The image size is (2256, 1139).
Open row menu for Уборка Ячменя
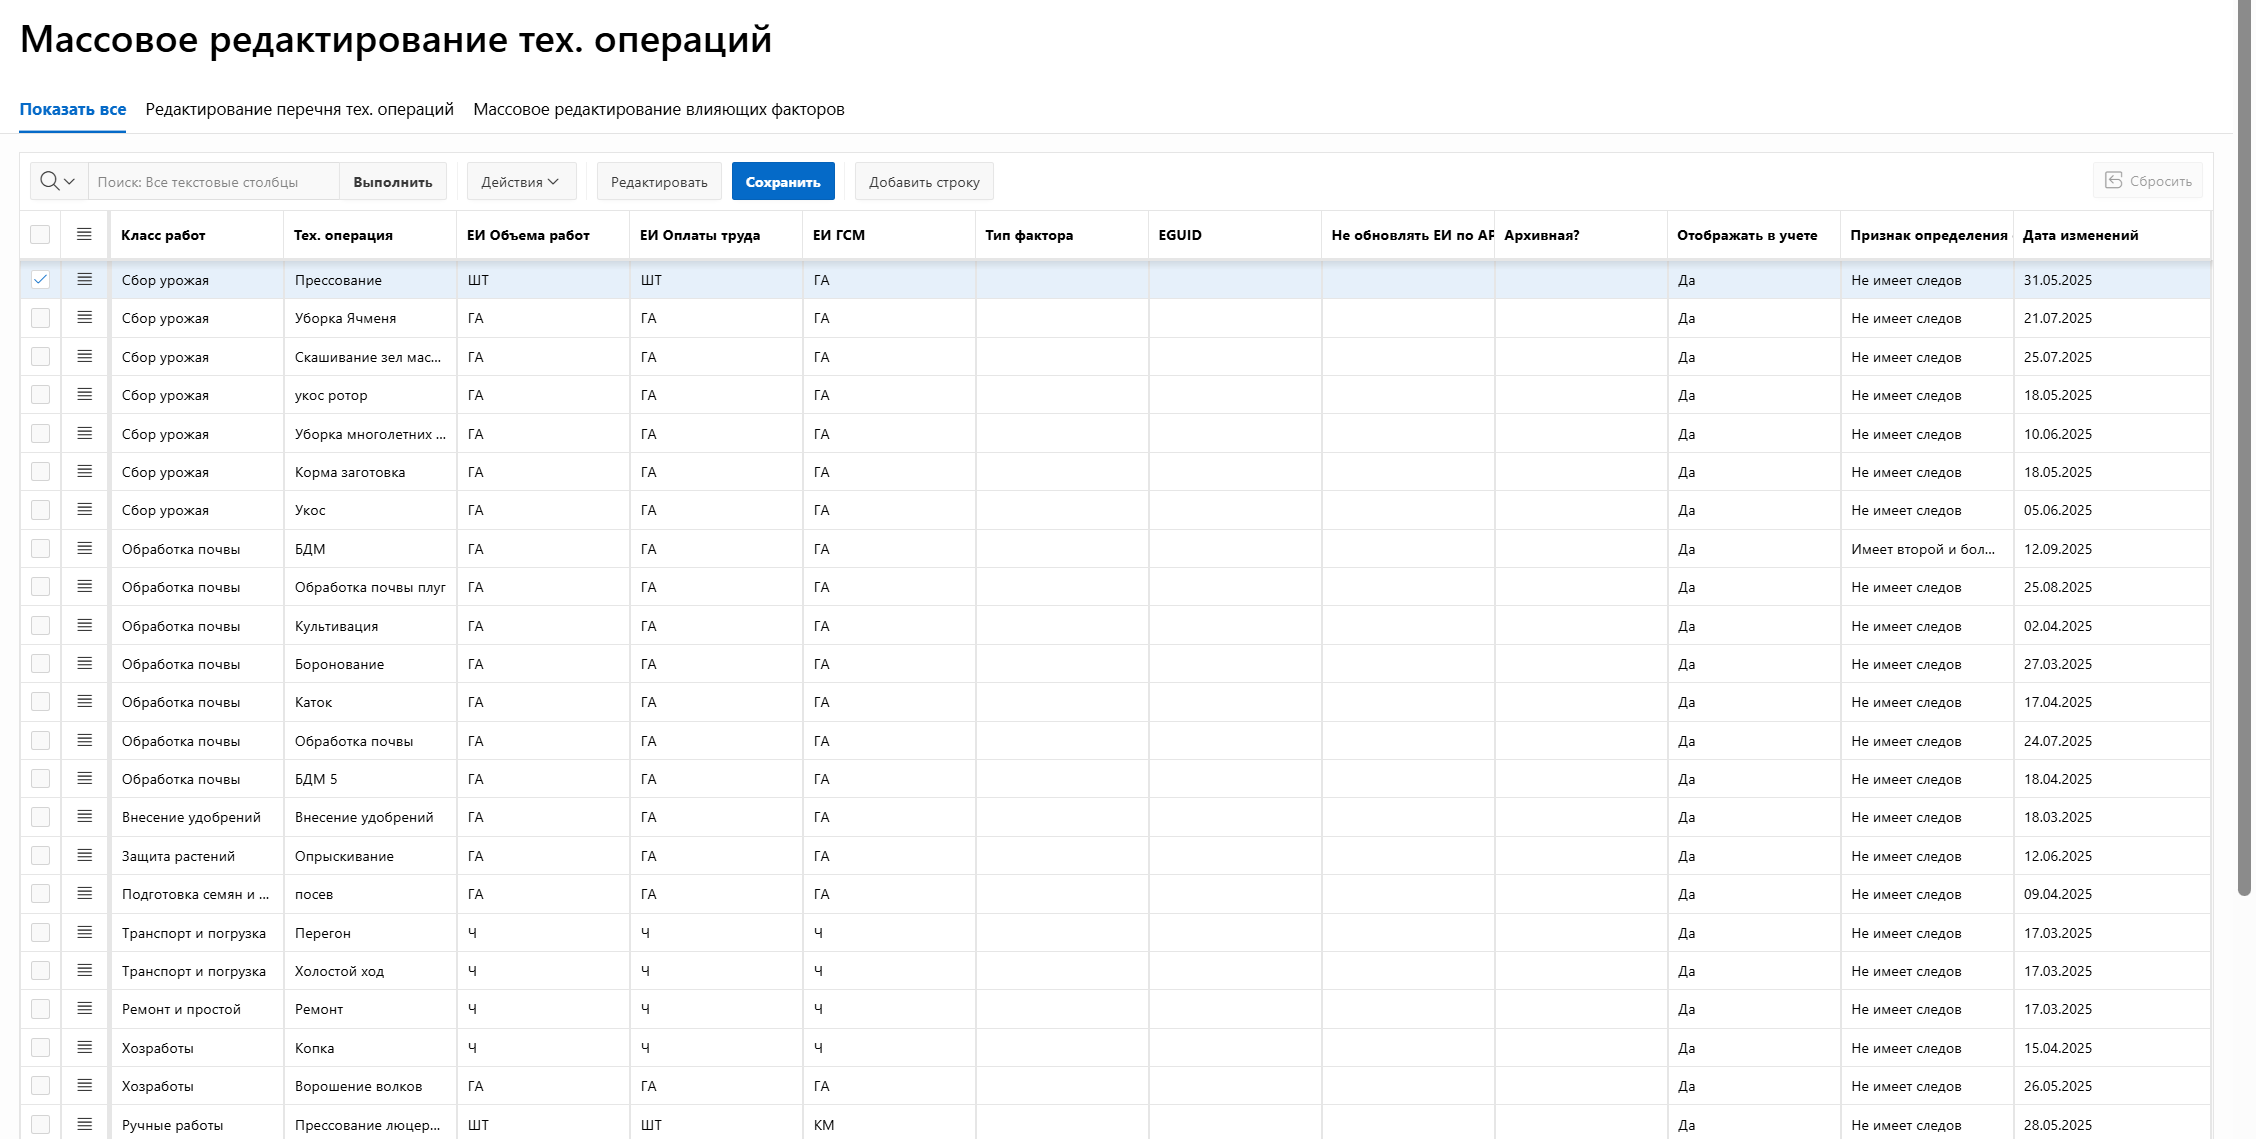pyautogui.click(x=85, y=318)
